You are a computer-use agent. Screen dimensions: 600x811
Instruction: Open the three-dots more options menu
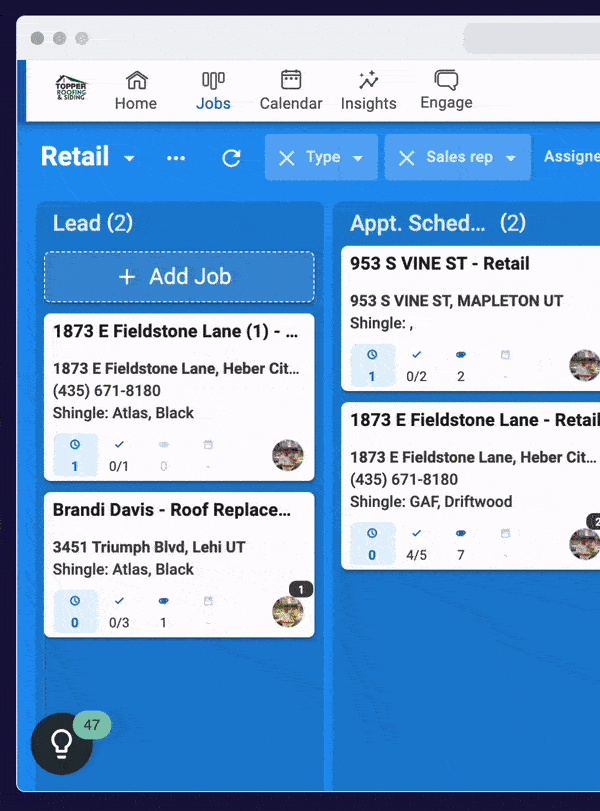(x=176, y=158)
